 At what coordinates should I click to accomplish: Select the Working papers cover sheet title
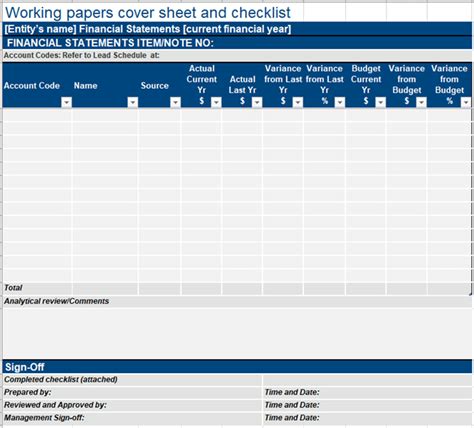click(x=148, y=13)
